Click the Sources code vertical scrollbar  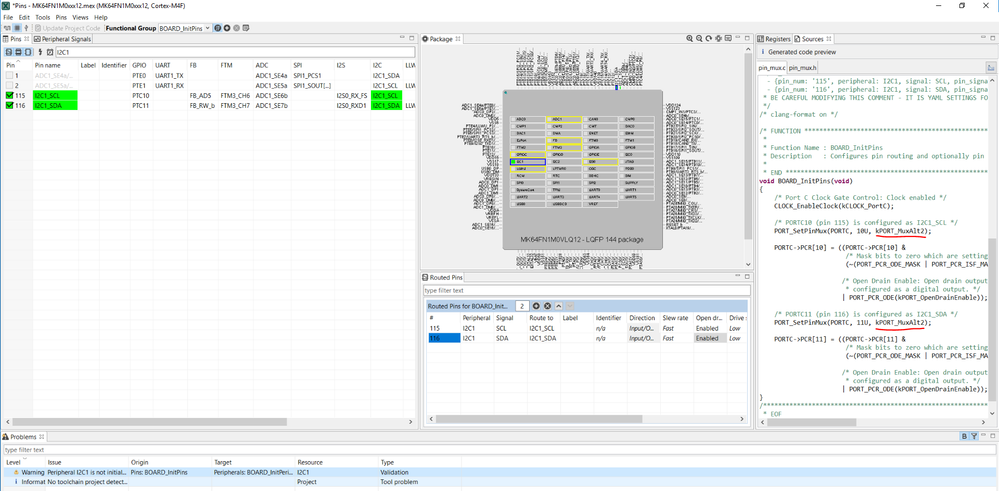[x=992, y=318]
